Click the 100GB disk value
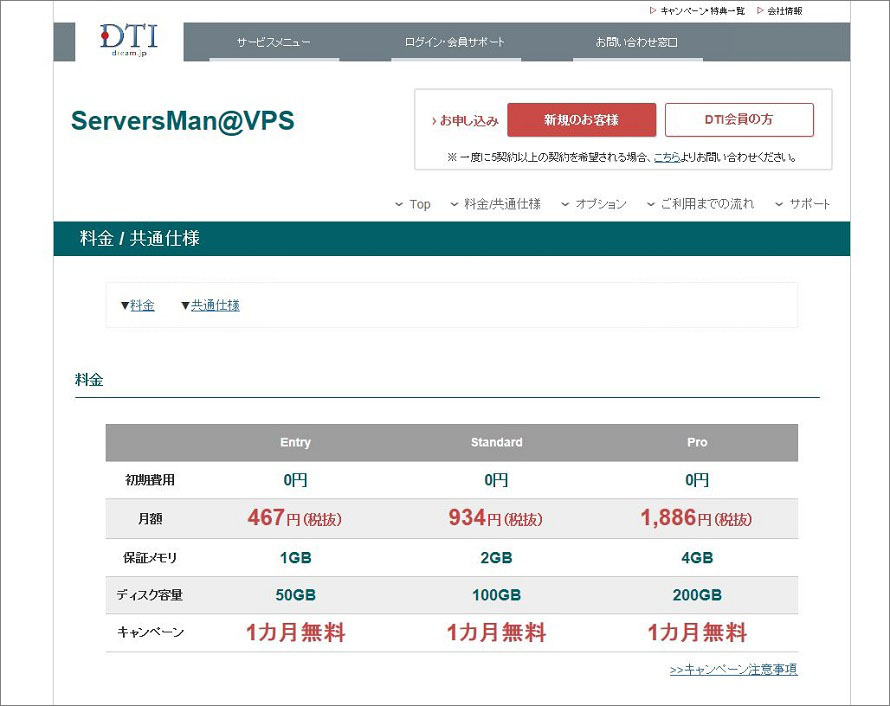 497,595
